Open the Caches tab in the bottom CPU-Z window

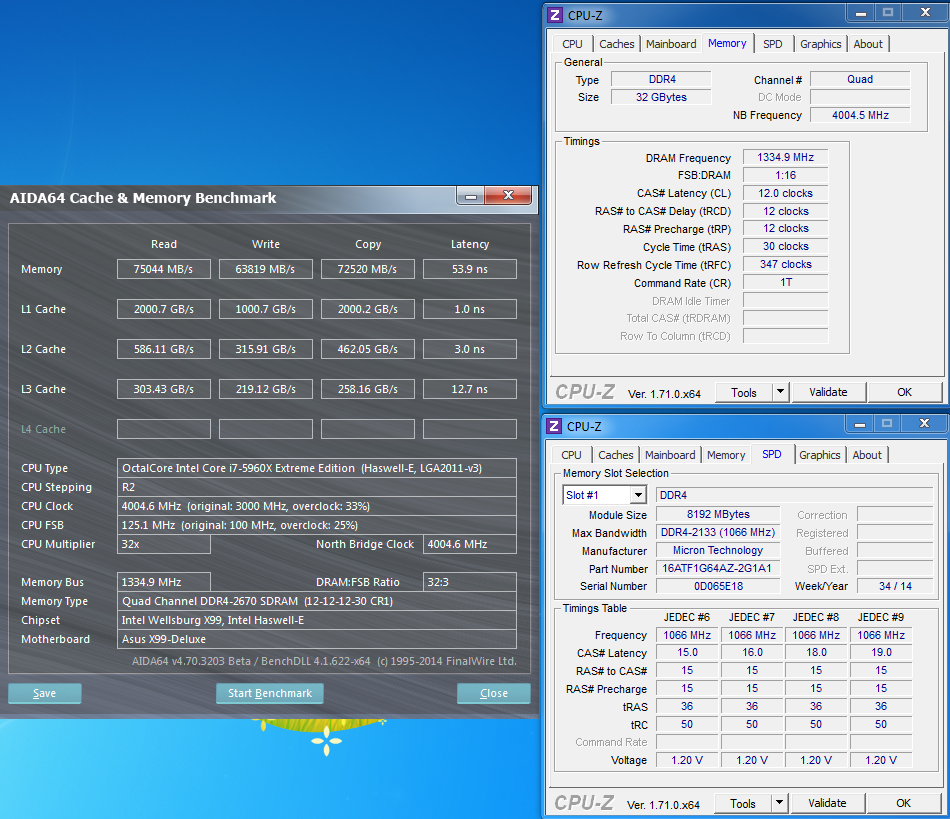(616, 455)
